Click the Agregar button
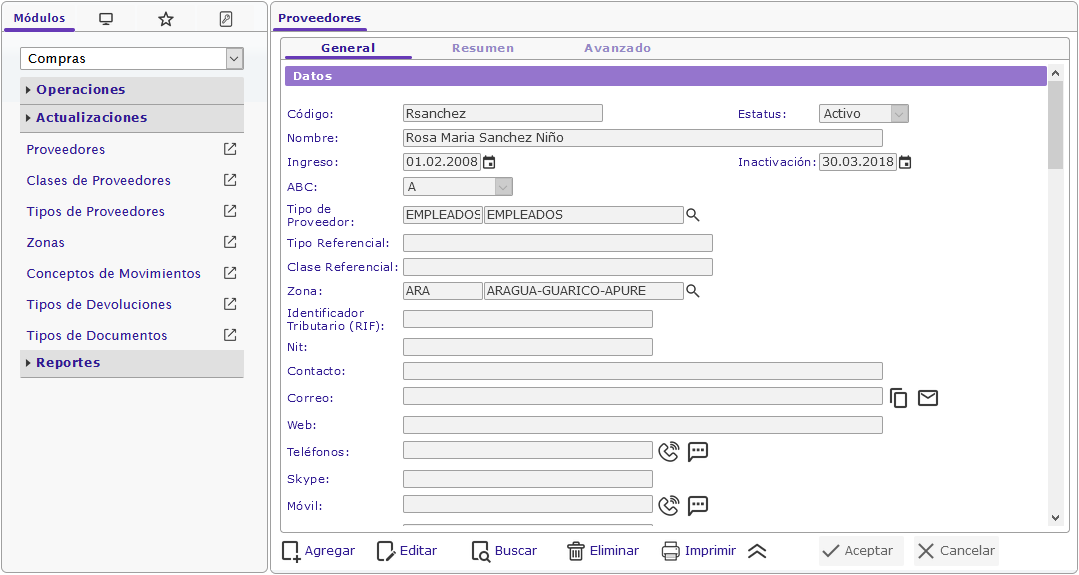 319,551
